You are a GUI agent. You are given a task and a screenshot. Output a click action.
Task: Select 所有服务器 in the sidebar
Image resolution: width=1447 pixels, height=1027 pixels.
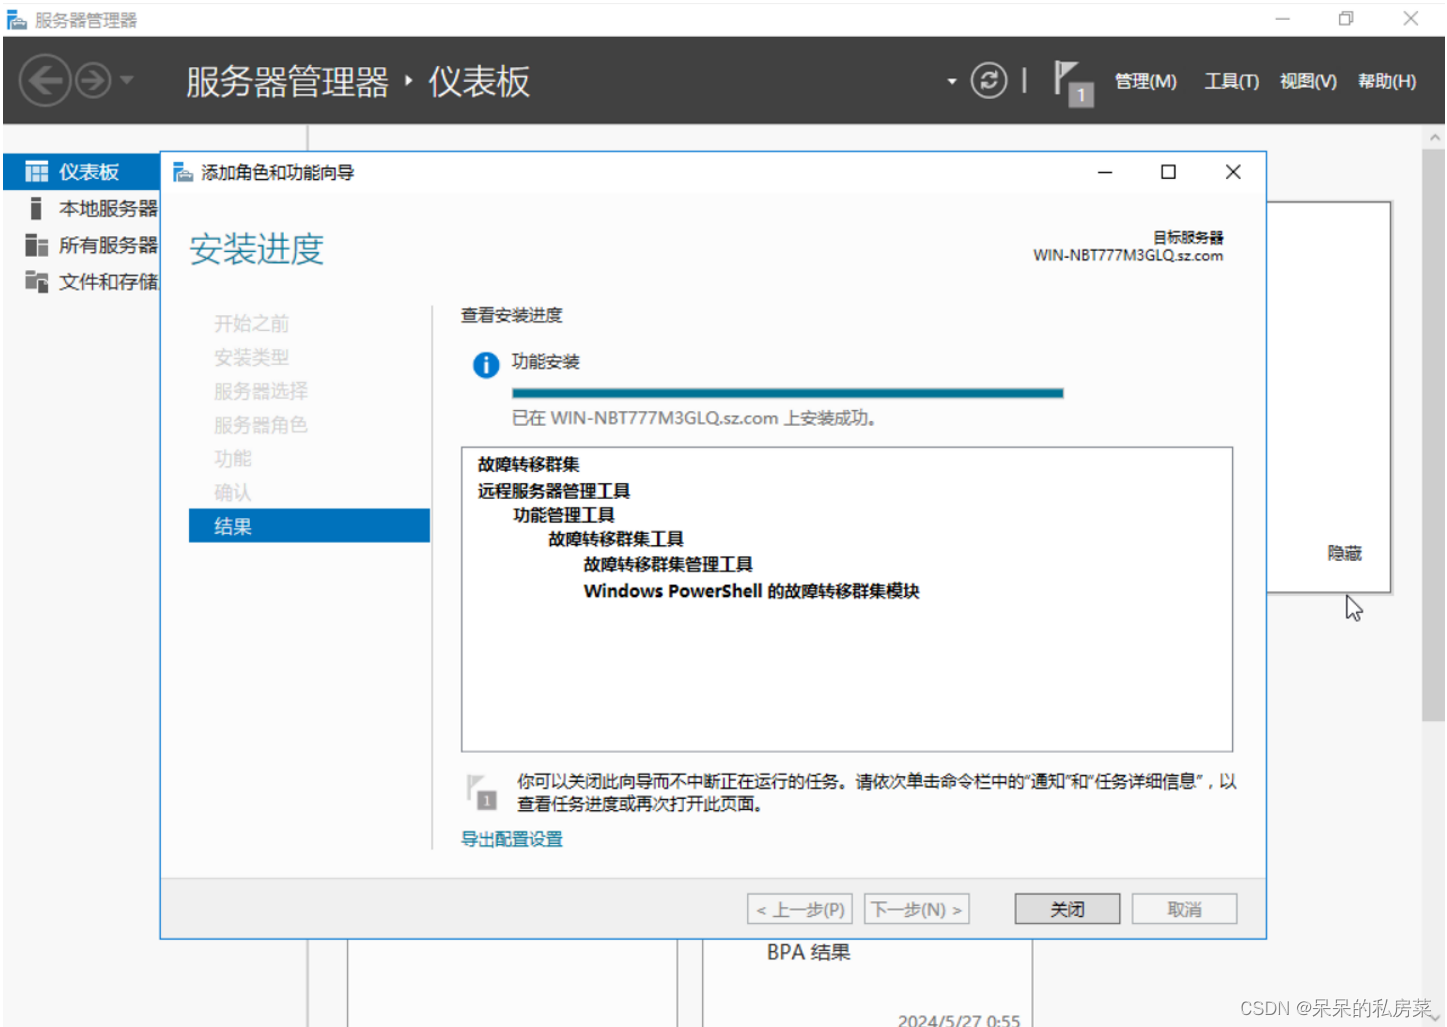(82, 245)
